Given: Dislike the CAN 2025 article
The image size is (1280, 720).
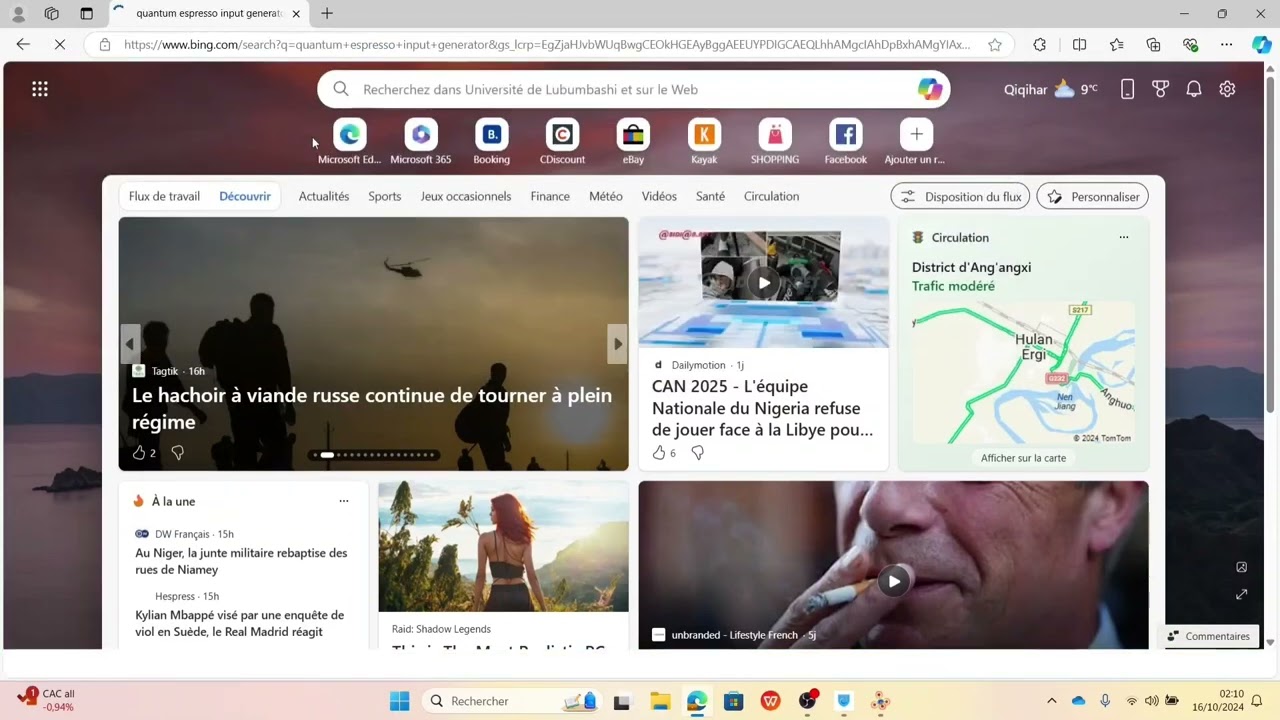Looking at the screenshot, I should click(x=698, y=453).
